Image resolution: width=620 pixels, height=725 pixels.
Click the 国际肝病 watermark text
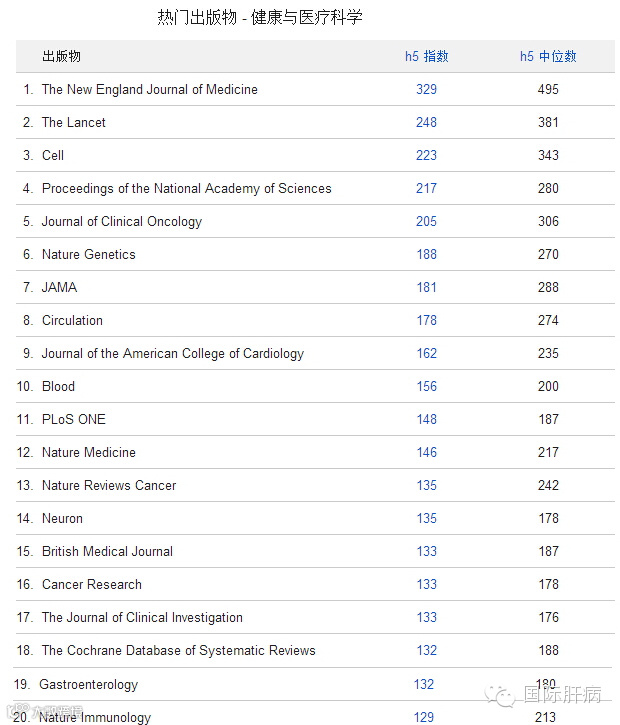[x=563, y=696]
